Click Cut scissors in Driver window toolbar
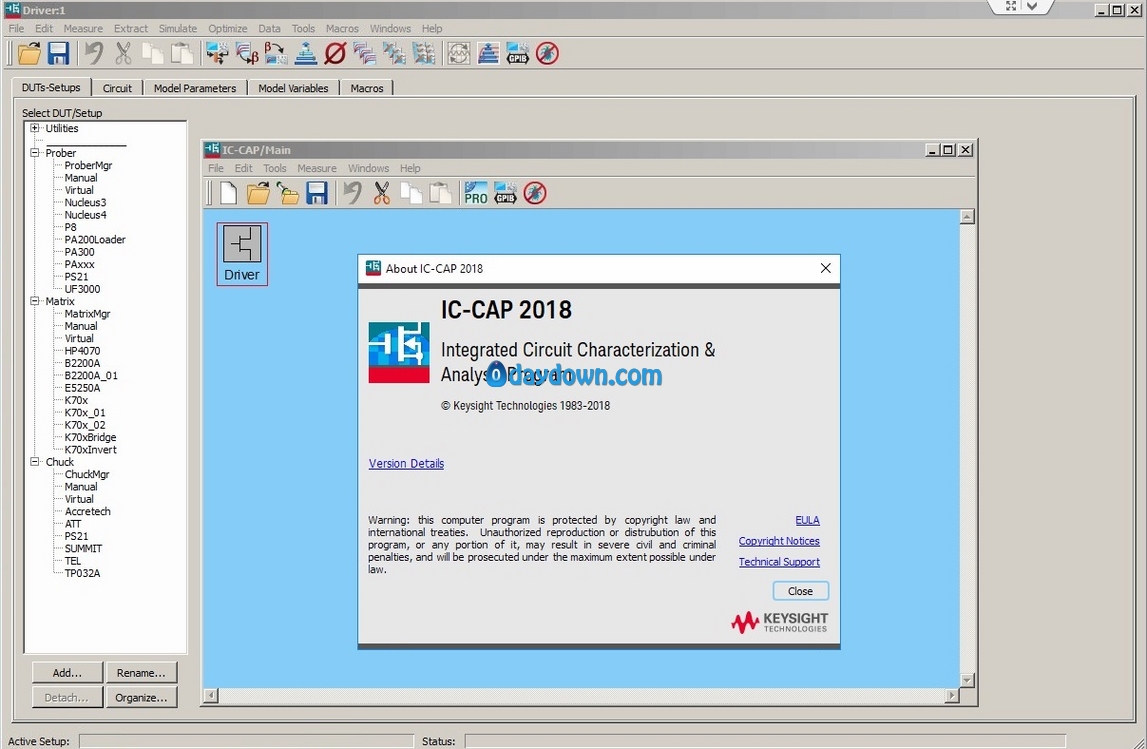This screenshot has height=749, width=1147. [123, 53]
